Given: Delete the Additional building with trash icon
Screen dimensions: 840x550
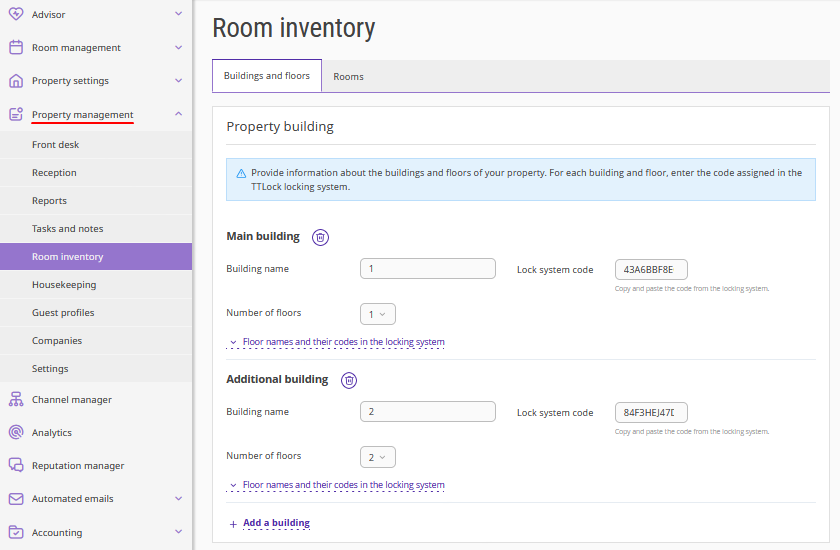Looking at the screenshot, I should (x=349, y=380).
